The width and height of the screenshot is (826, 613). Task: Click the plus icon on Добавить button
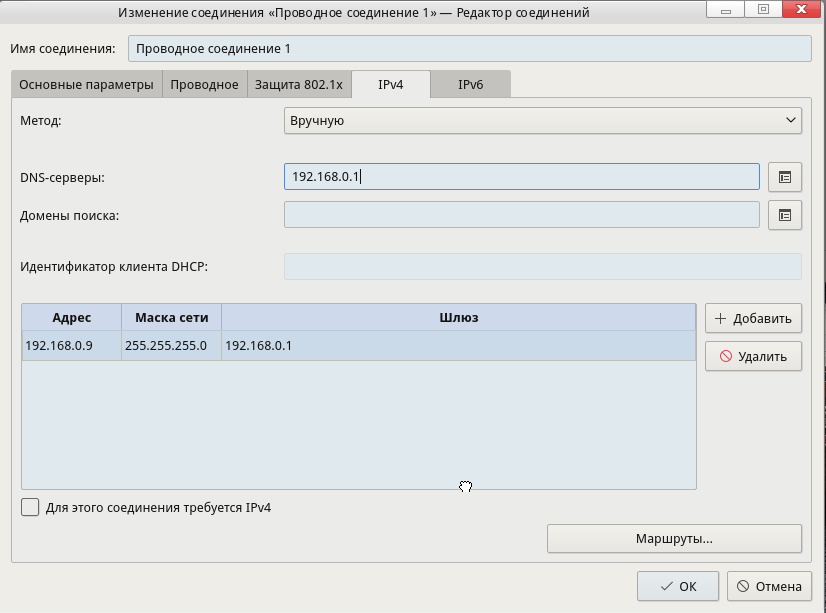tap(719, 319)
